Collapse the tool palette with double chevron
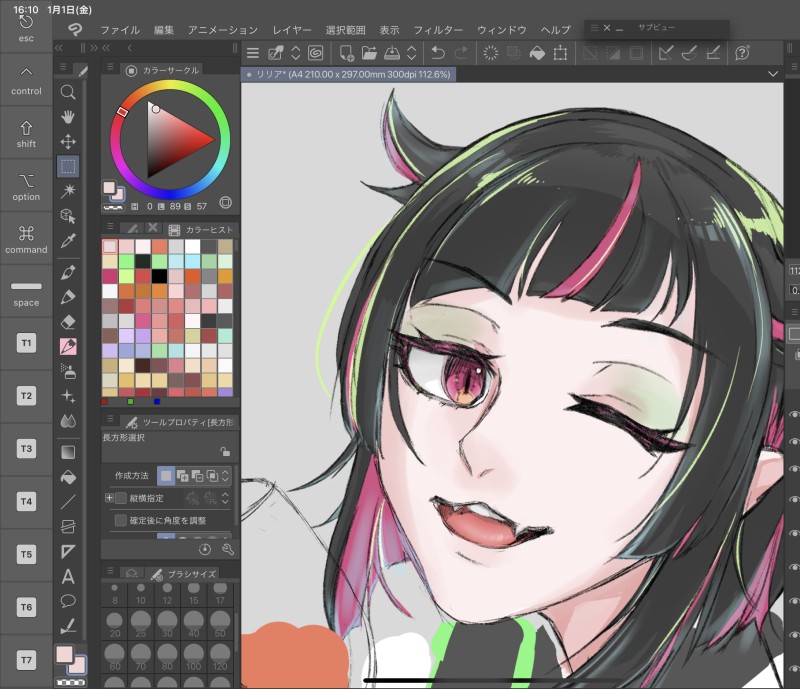Screen dimensions: 800x689 59,48
